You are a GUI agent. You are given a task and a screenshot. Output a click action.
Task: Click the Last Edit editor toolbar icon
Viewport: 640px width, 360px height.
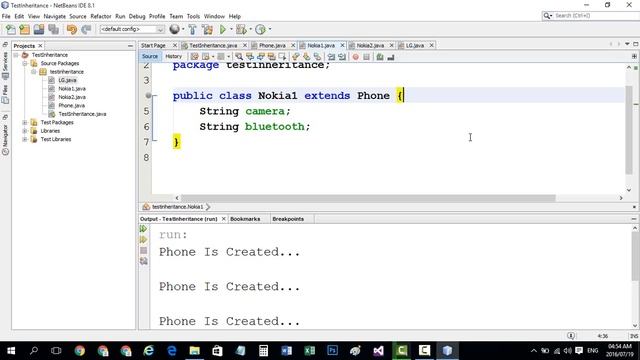194,57
